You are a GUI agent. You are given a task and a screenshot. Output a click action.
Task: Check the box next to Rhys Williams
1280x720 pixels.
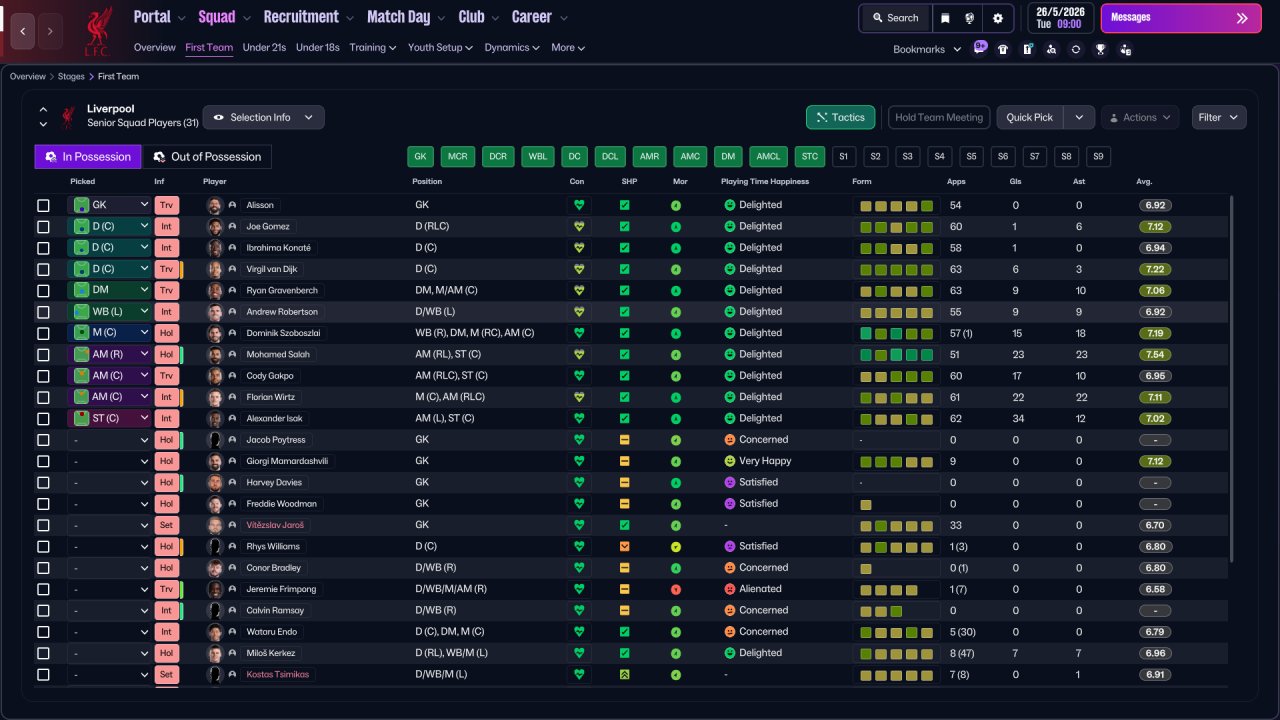point(43,546)
